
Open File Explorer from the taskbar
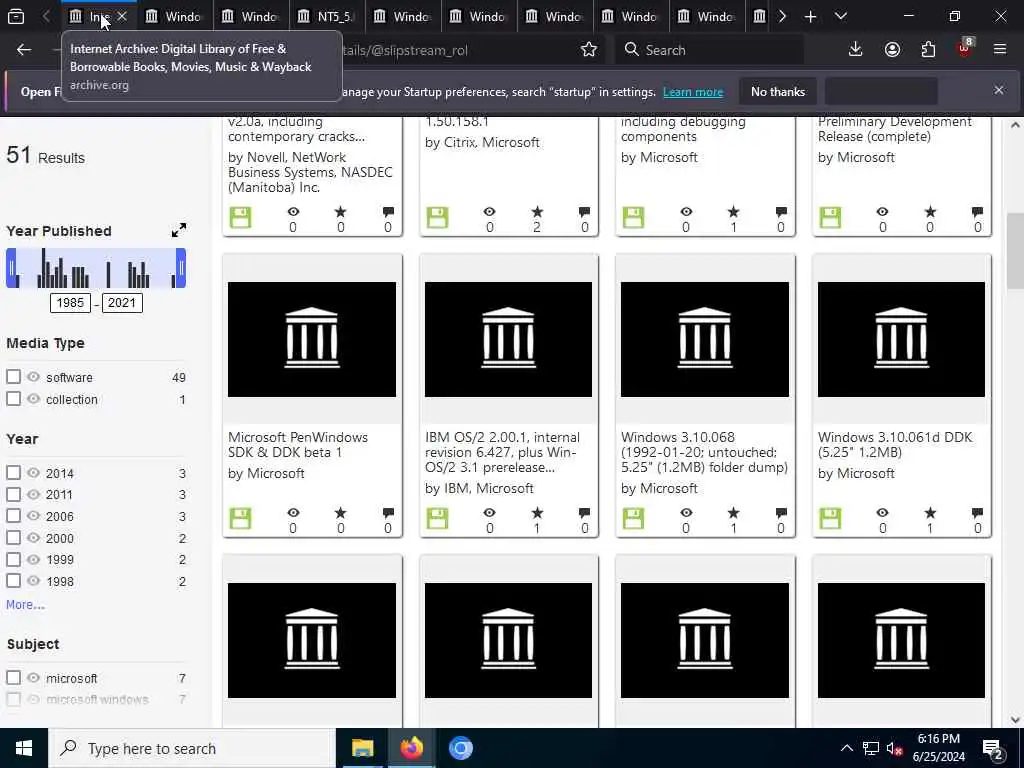[x=362, y=748]
